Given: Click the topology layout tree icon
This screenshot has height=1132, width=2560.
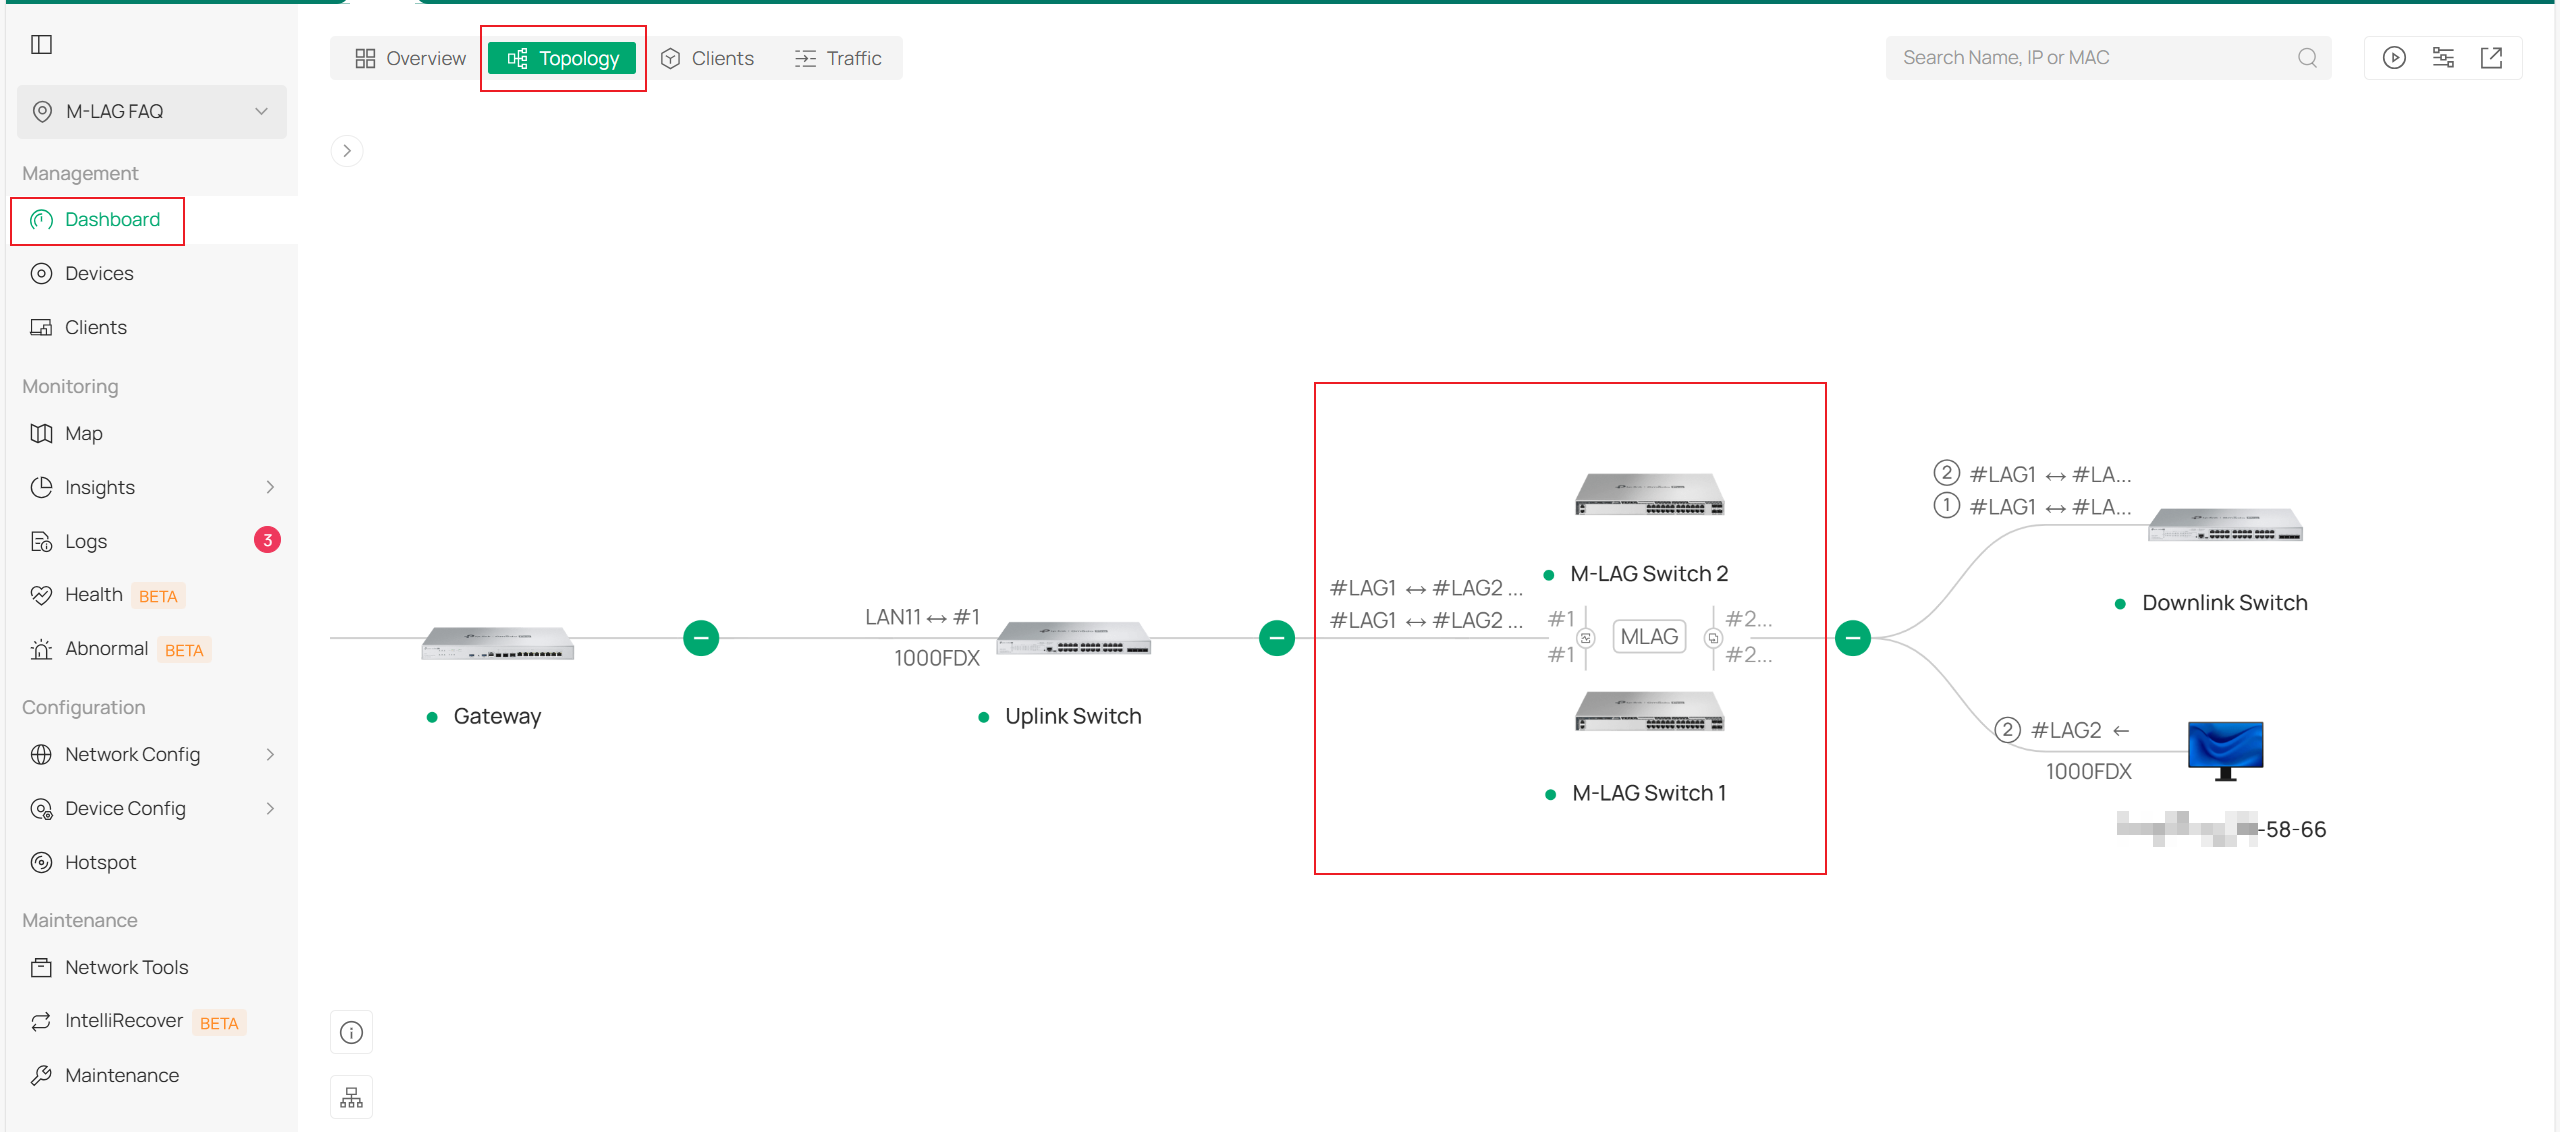Looking at the screenshot, I should [x=350, y=1096].
